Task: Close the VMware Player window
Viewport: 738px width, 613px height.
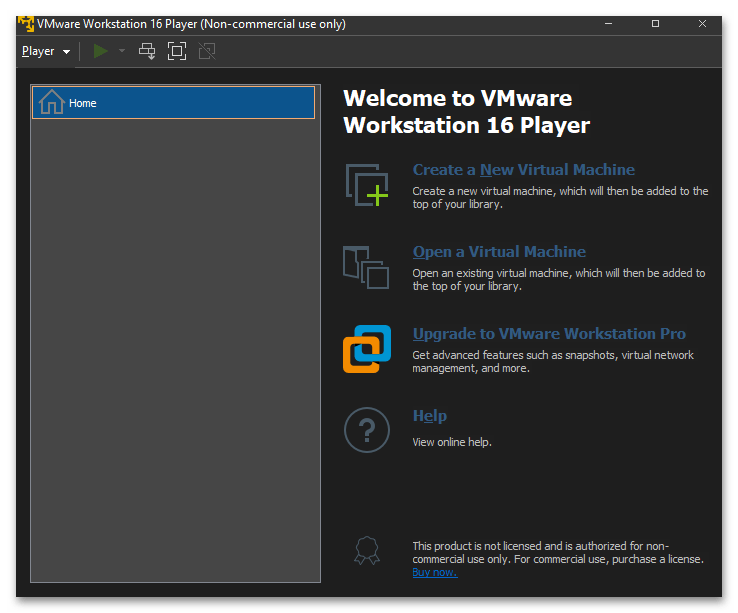Action: click(702, 24)
